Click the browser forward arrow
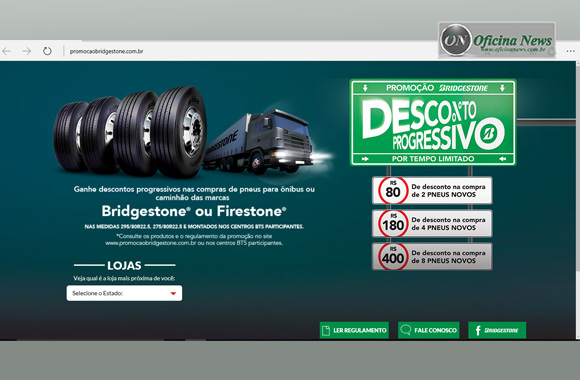 27,51
